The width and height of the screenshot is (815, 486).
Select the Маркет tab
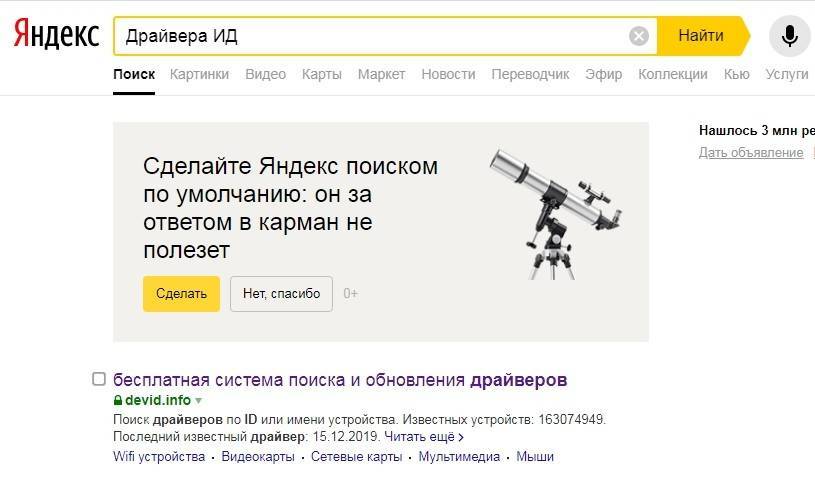tap(381, 74)
